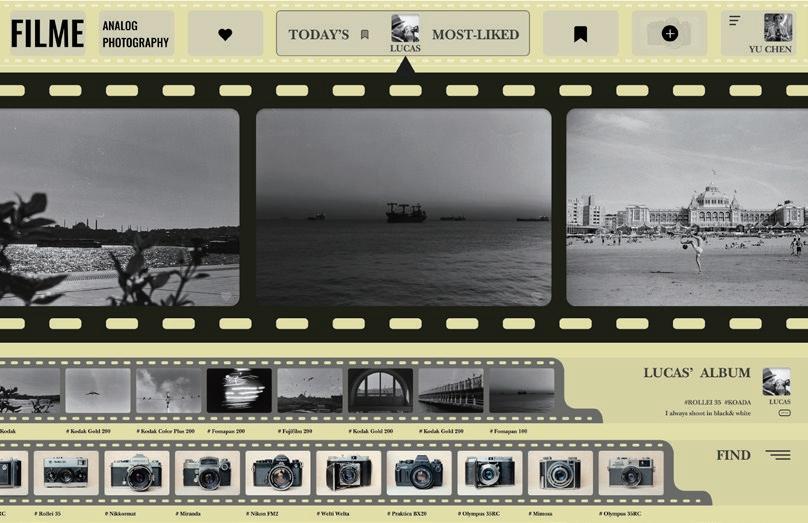Click the # Miranda camera tag

coord(188,514)
